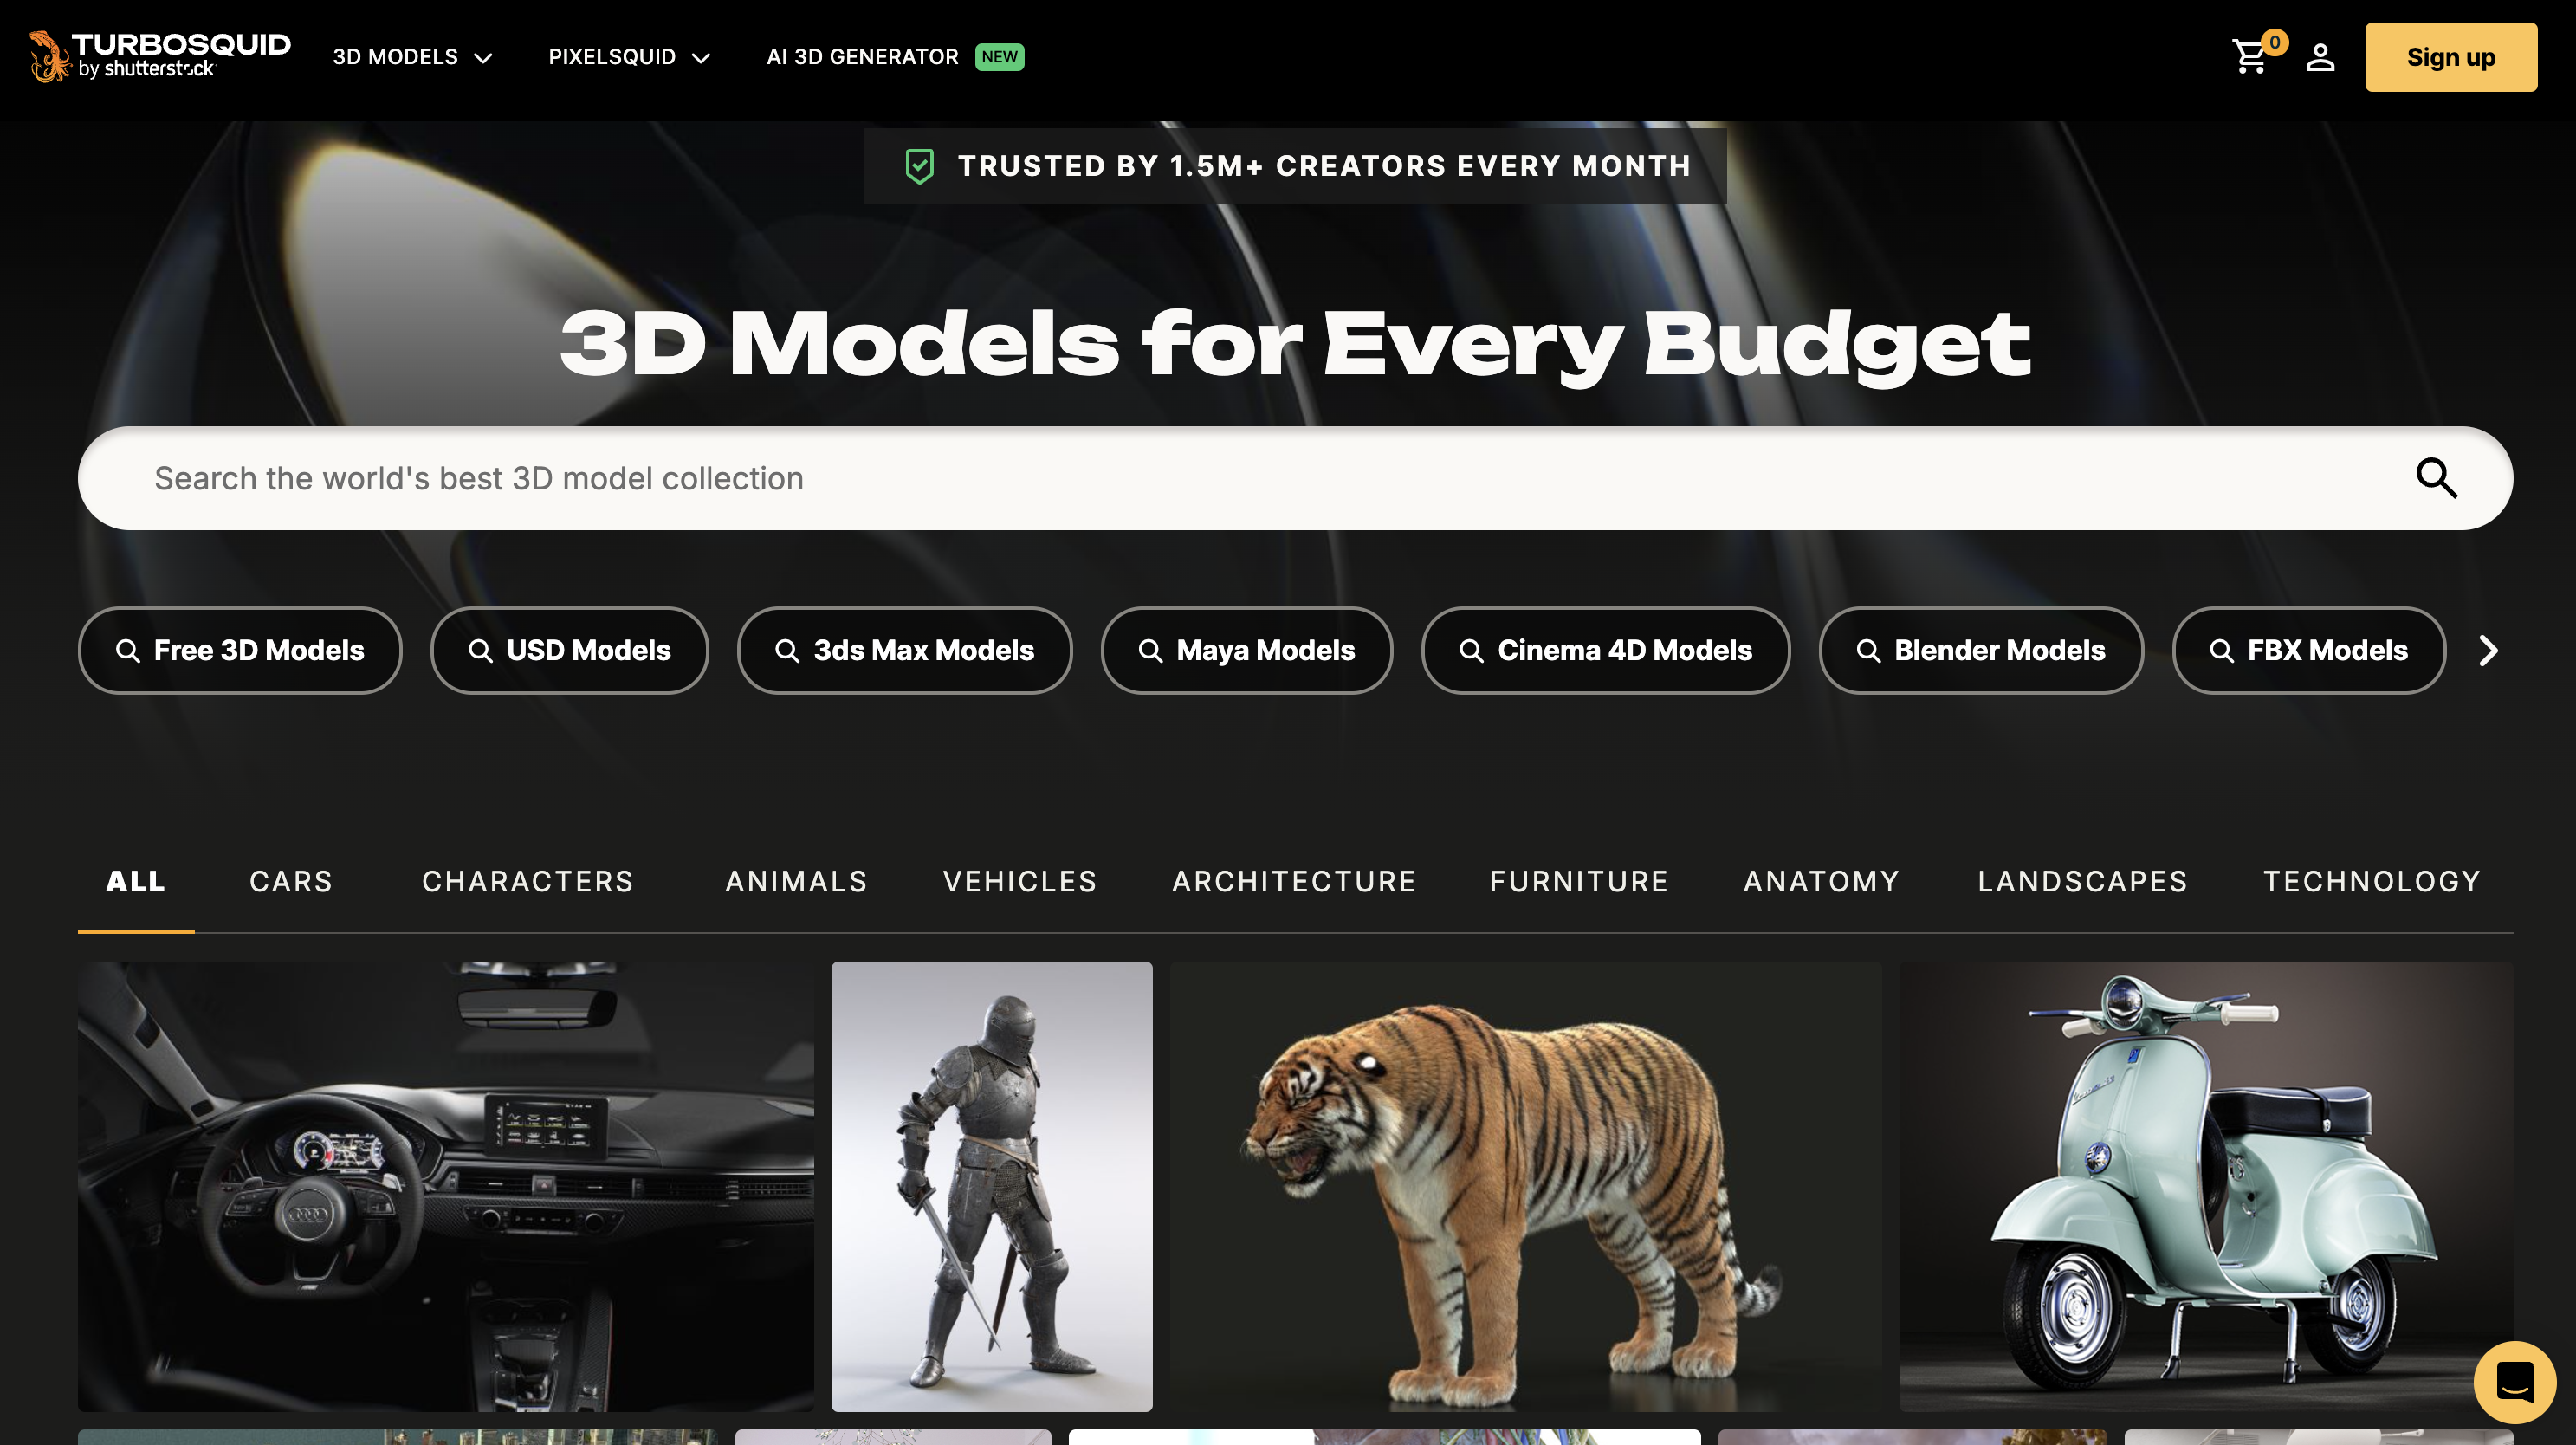2576x1445 pixels.
Task: Switch to the Cars category tab
Action: point(291,881)
